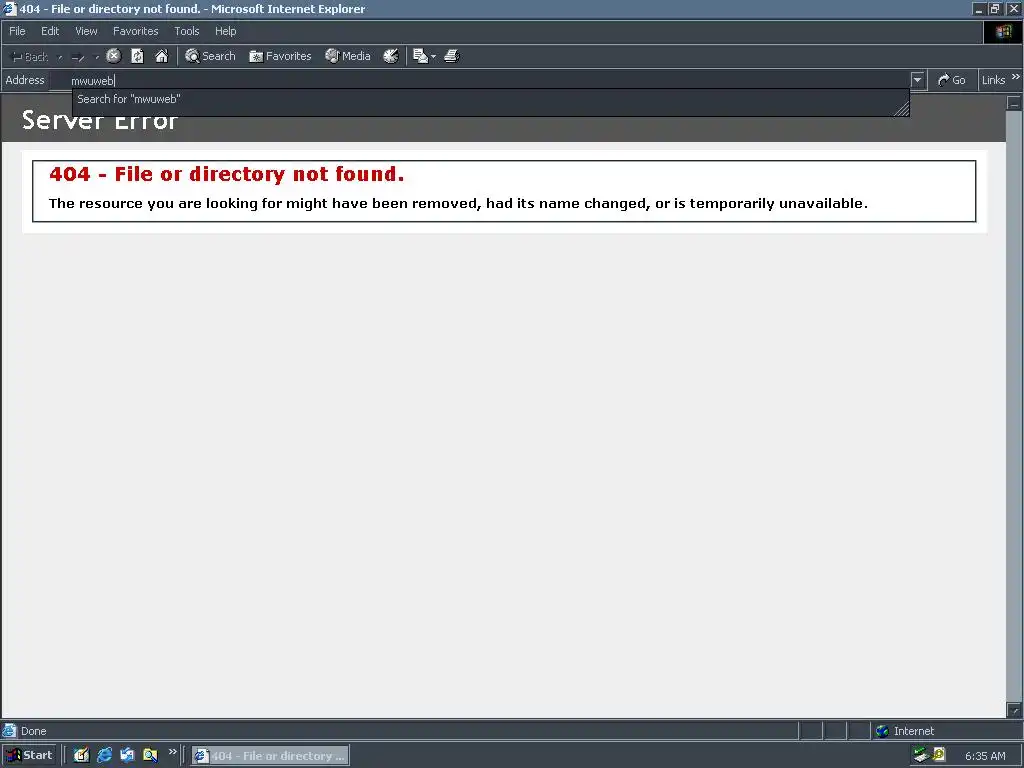This screenshot has width=1024, height=768.
Task: Launch Outlook Express from quick launch
Action: click(x=127, y=755)
